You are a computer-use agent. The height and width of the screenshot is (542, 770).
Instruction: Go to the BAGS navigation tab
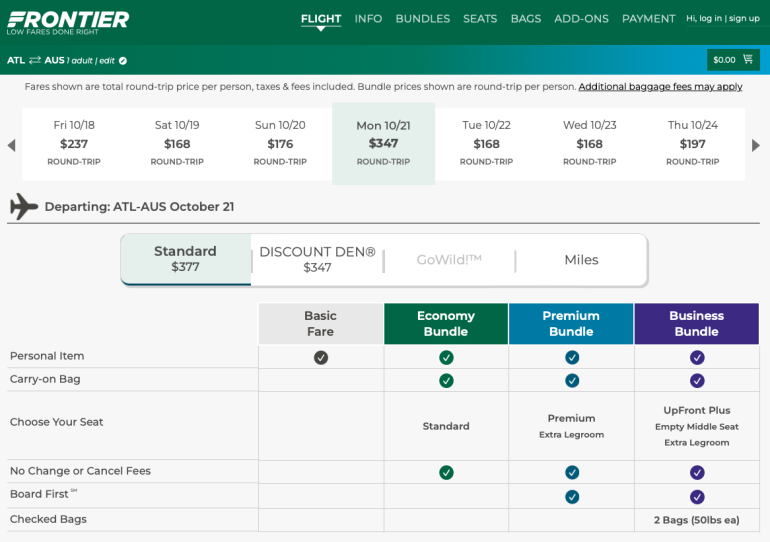coord(525,19)
